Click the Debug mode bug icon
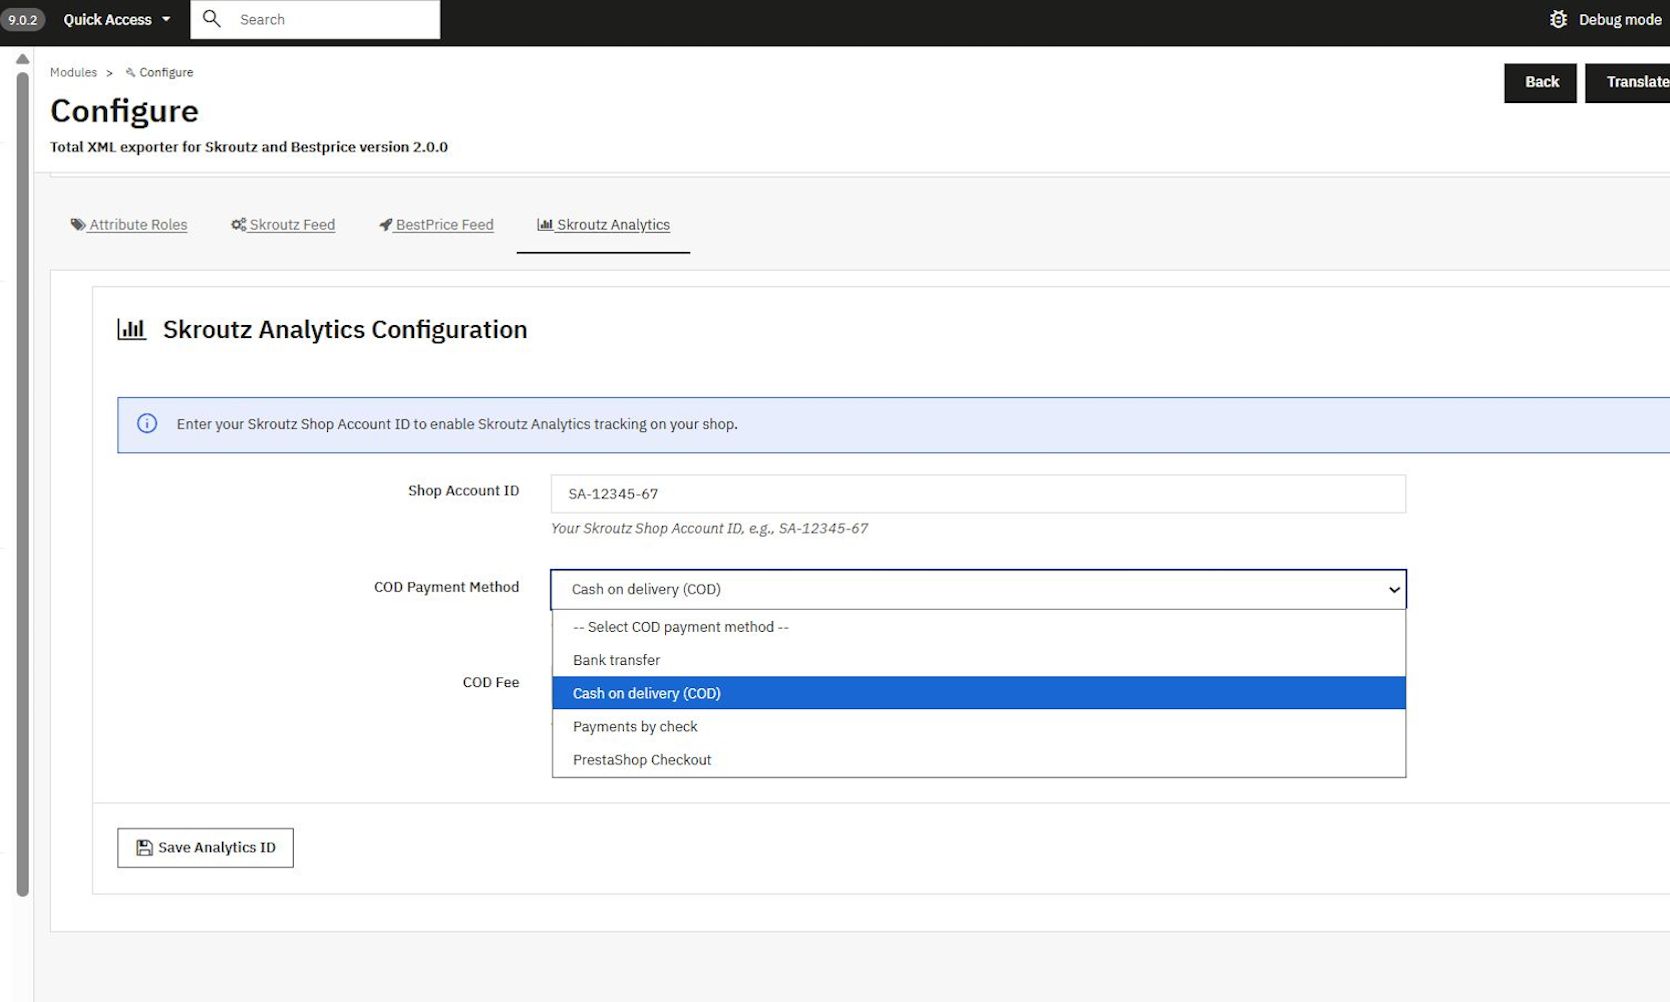 coord(1557,19)
